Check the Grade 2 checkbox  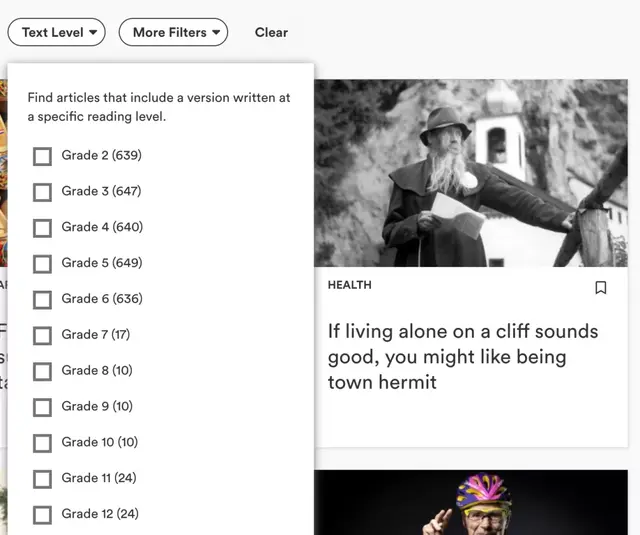pyautogui.click(x=42, y=156)
